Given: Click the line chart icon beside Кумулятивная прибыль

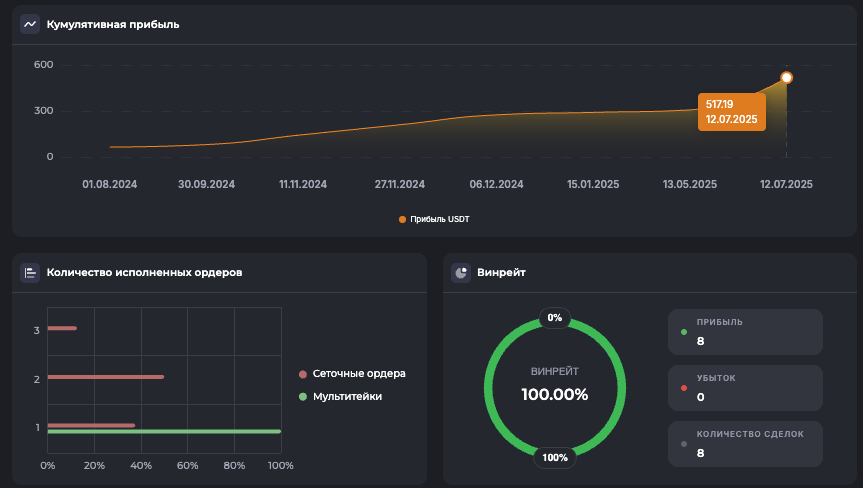Looking at the screenshot, I should (30, 24).
